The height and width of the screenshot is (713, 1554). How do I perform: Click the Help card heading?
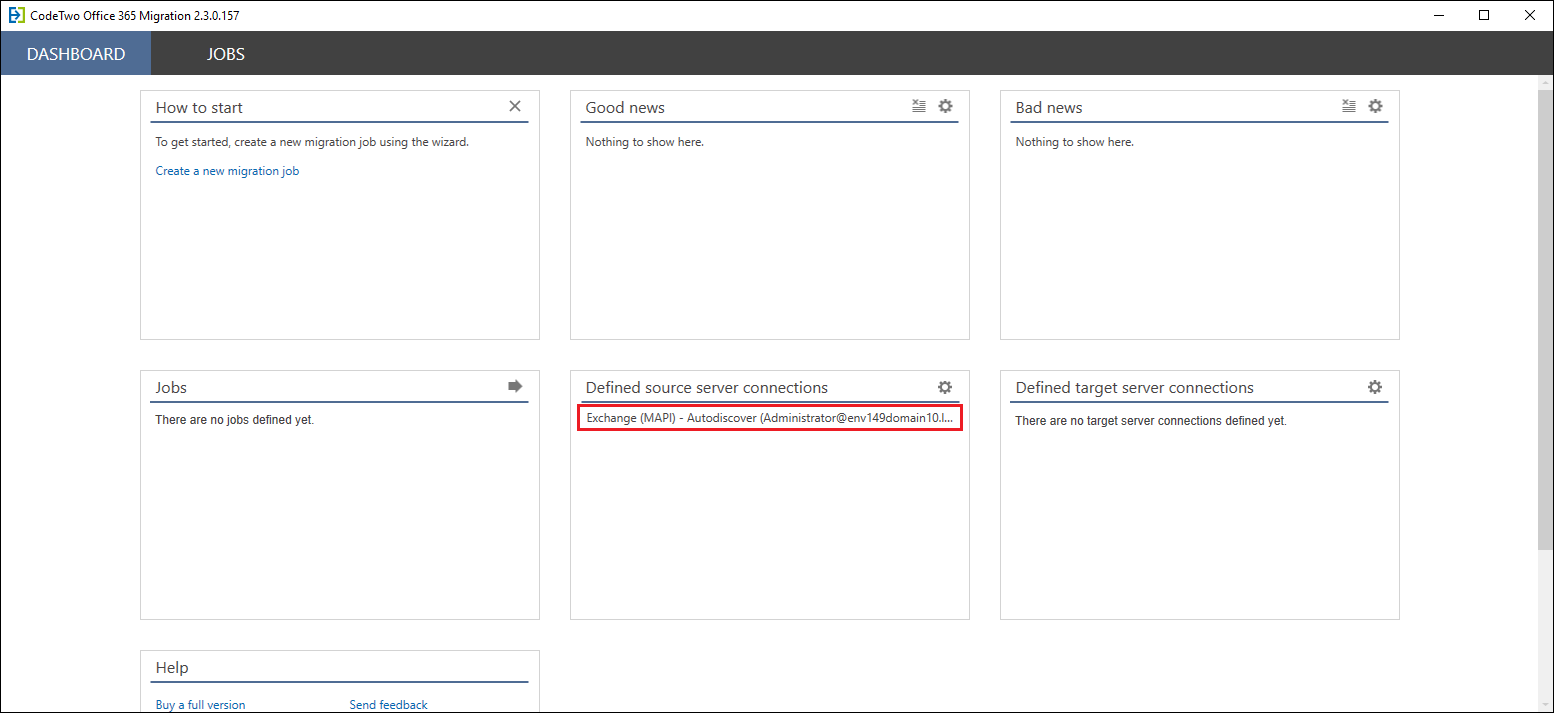pos(172,667)
